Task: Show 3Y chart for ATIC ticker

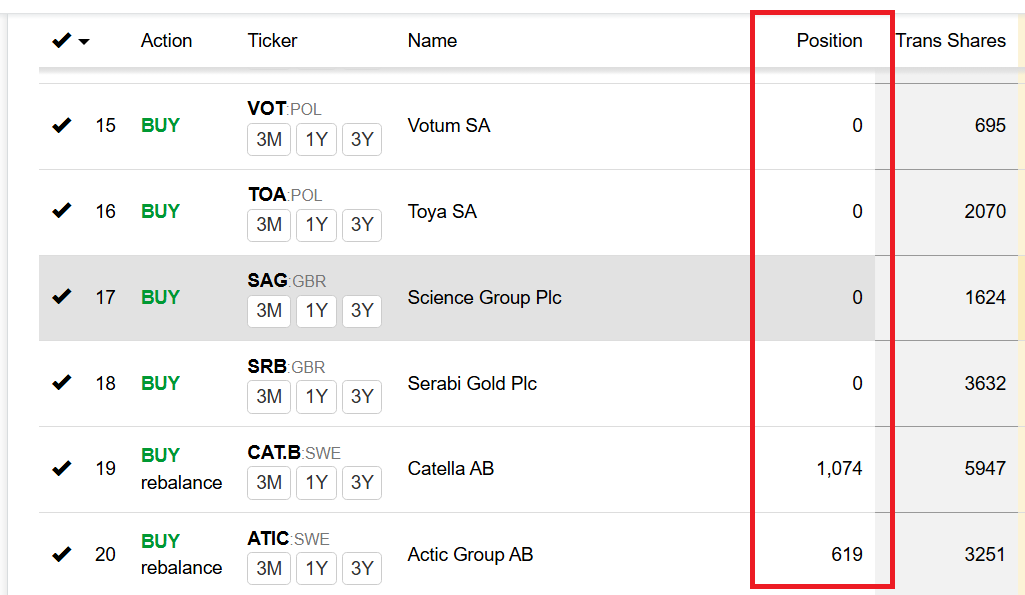Action: pos(362,568)
